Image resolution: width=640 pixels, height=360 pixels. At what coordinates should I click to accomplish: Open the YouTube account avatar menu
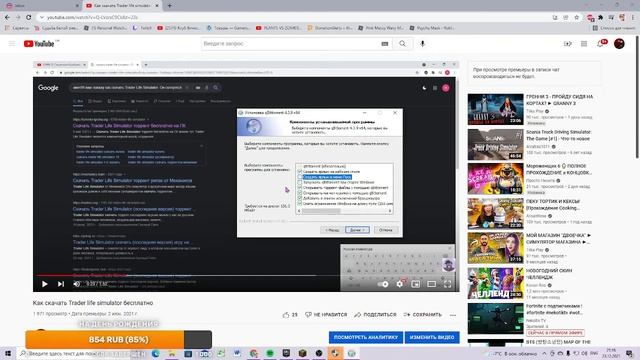tap(619, 44)
